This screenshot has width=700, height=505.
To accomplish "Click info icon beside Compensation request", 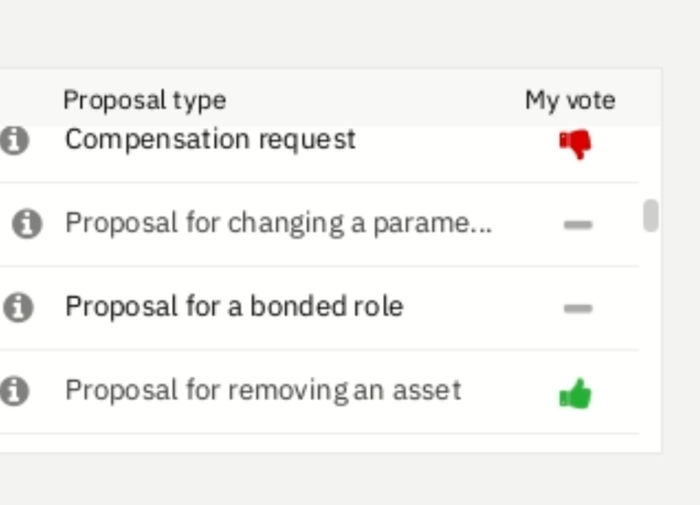I will coord(13,141).
